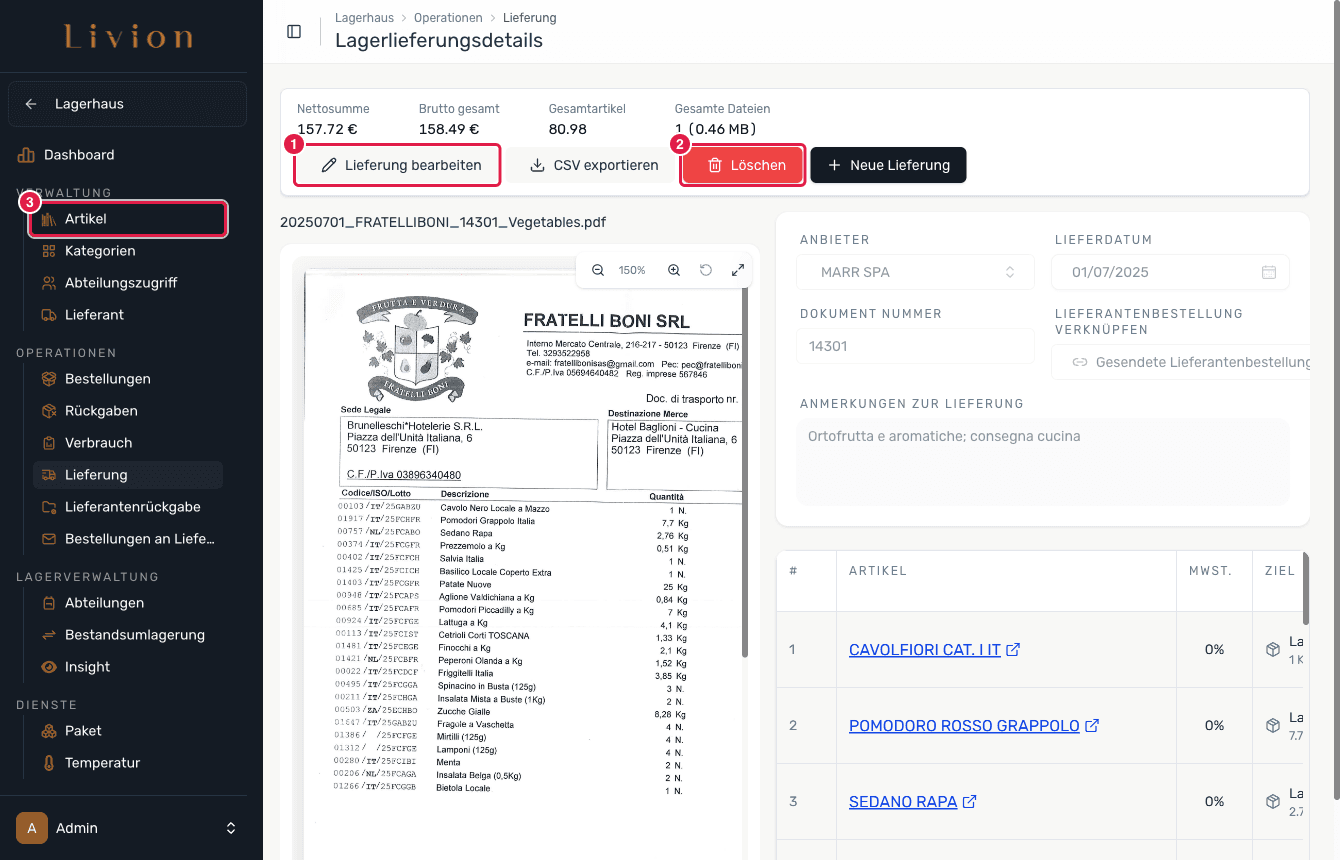Open Gesendete Lieferantenbestellung selector
This screenshot has width=1340, height=860.
coord(1181,362)
